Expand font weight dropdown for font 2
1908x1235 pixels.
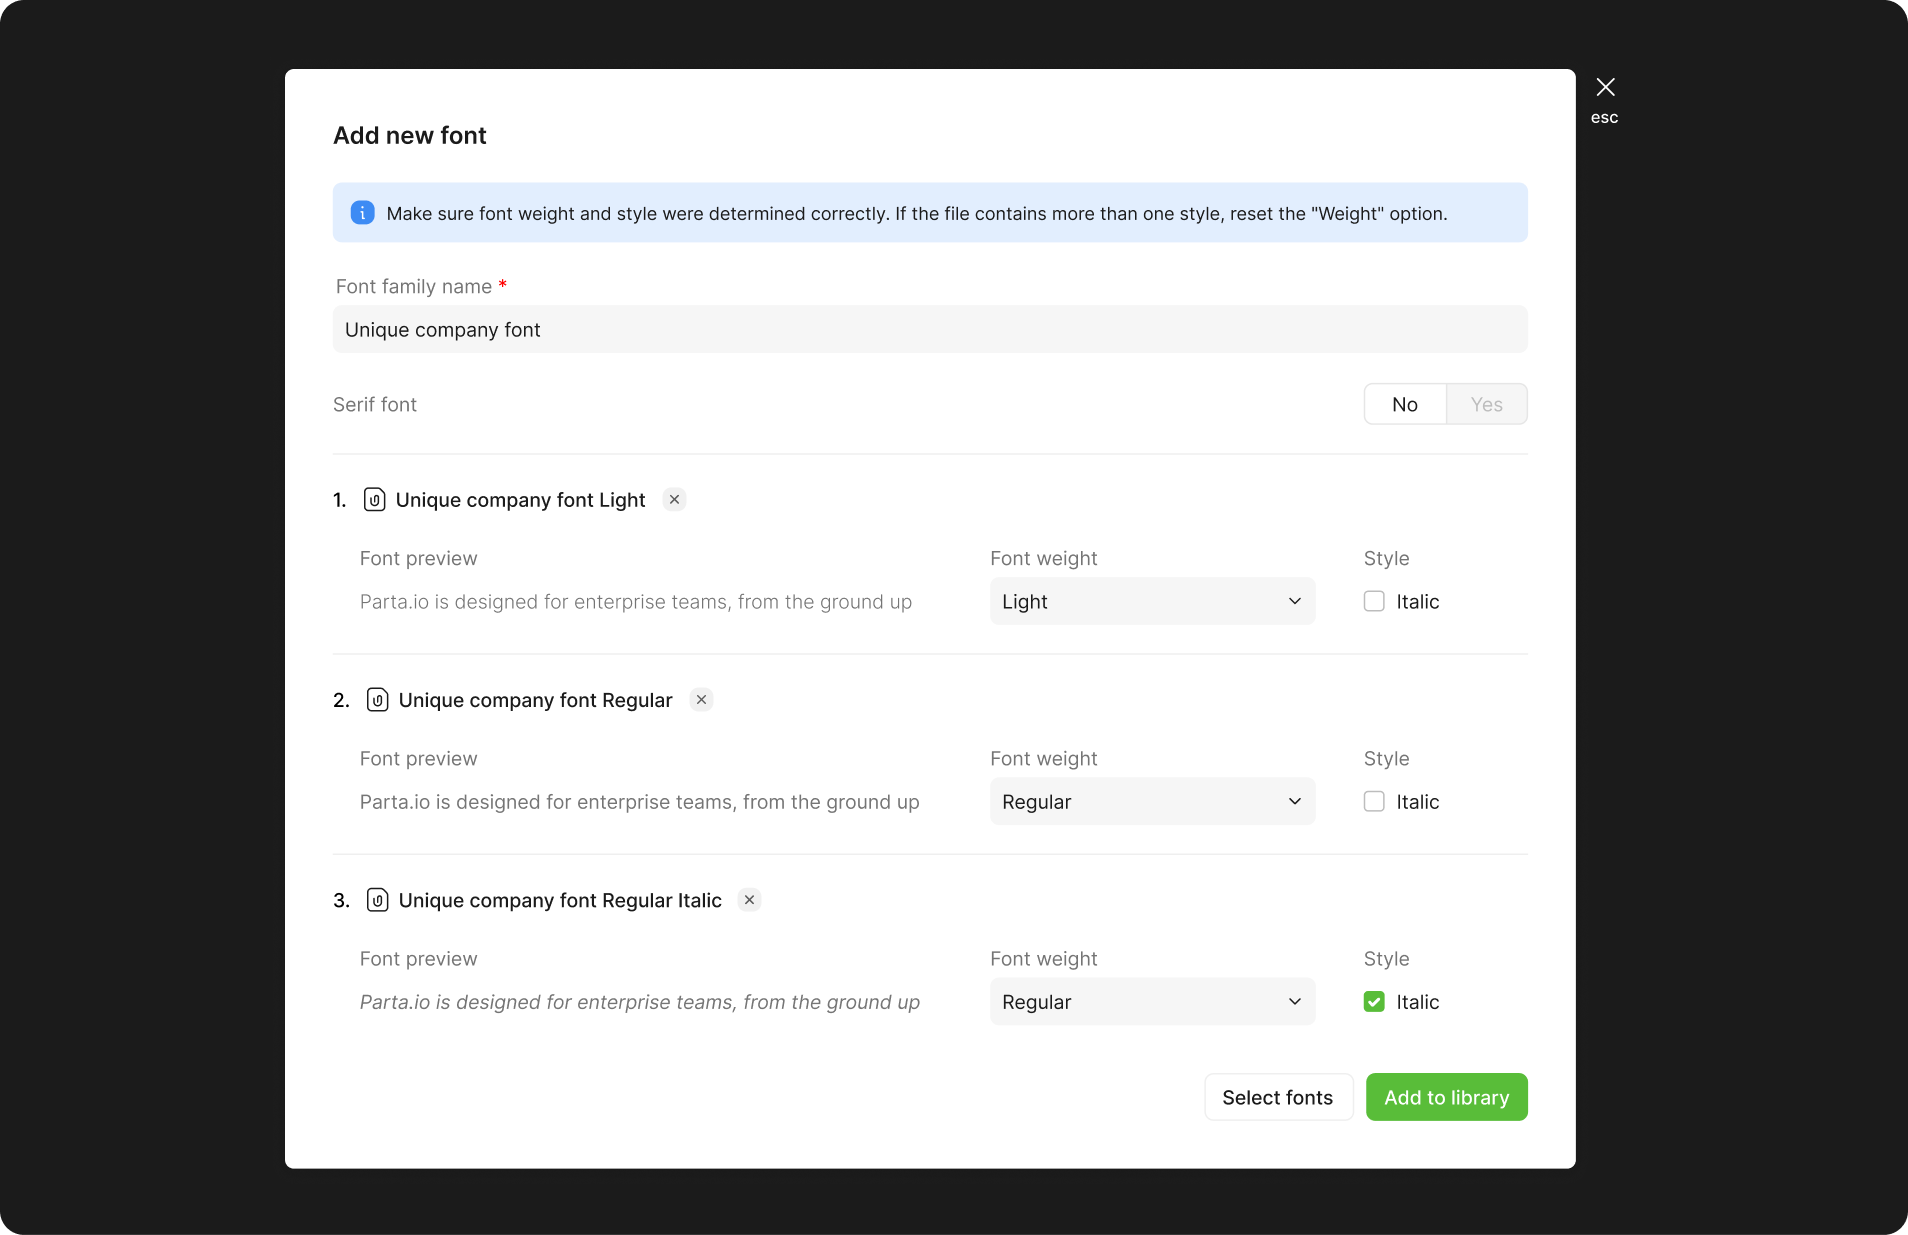1152,802
